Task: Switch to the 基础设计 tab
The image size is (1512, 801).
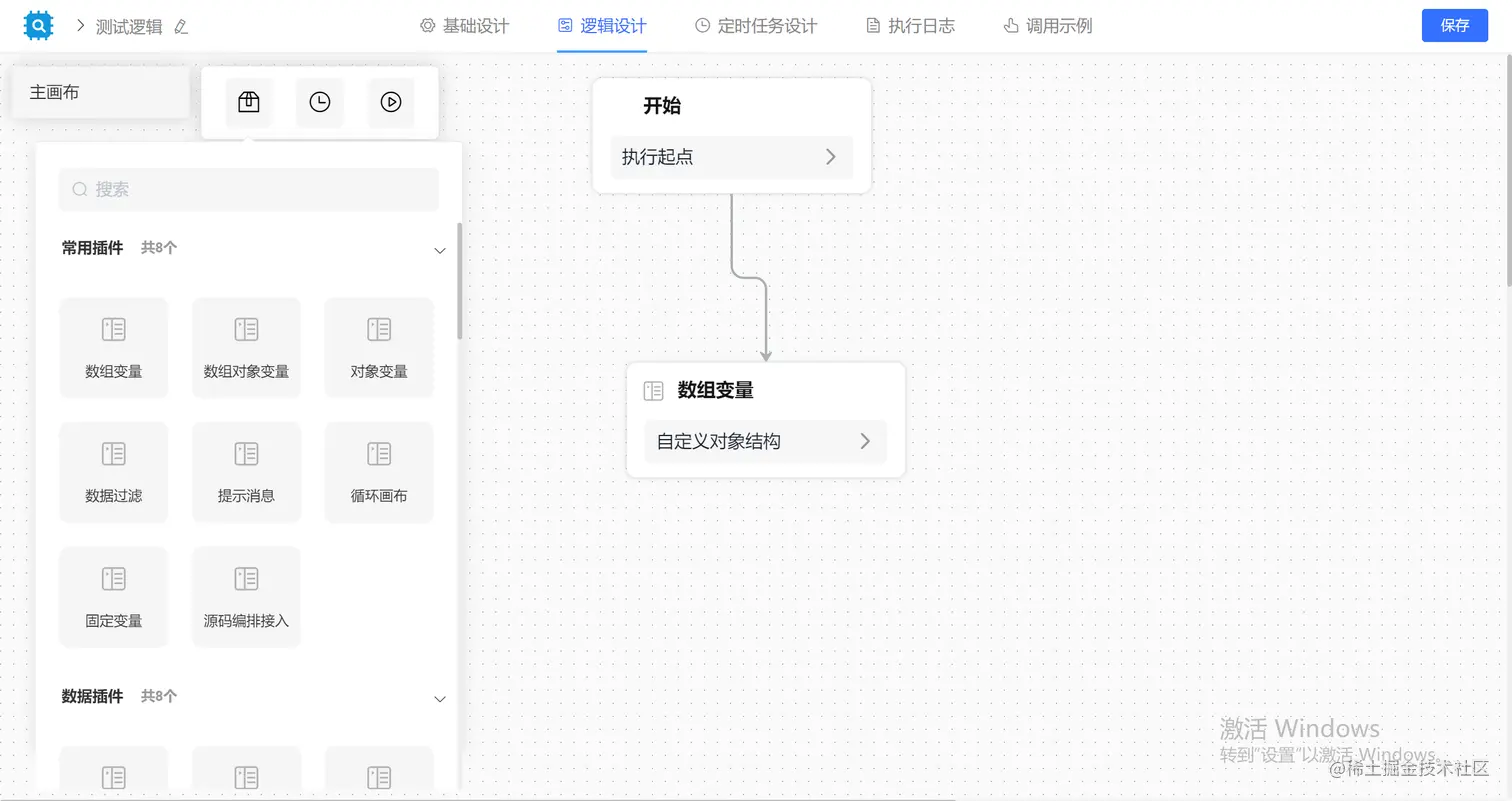Action: 465,26
